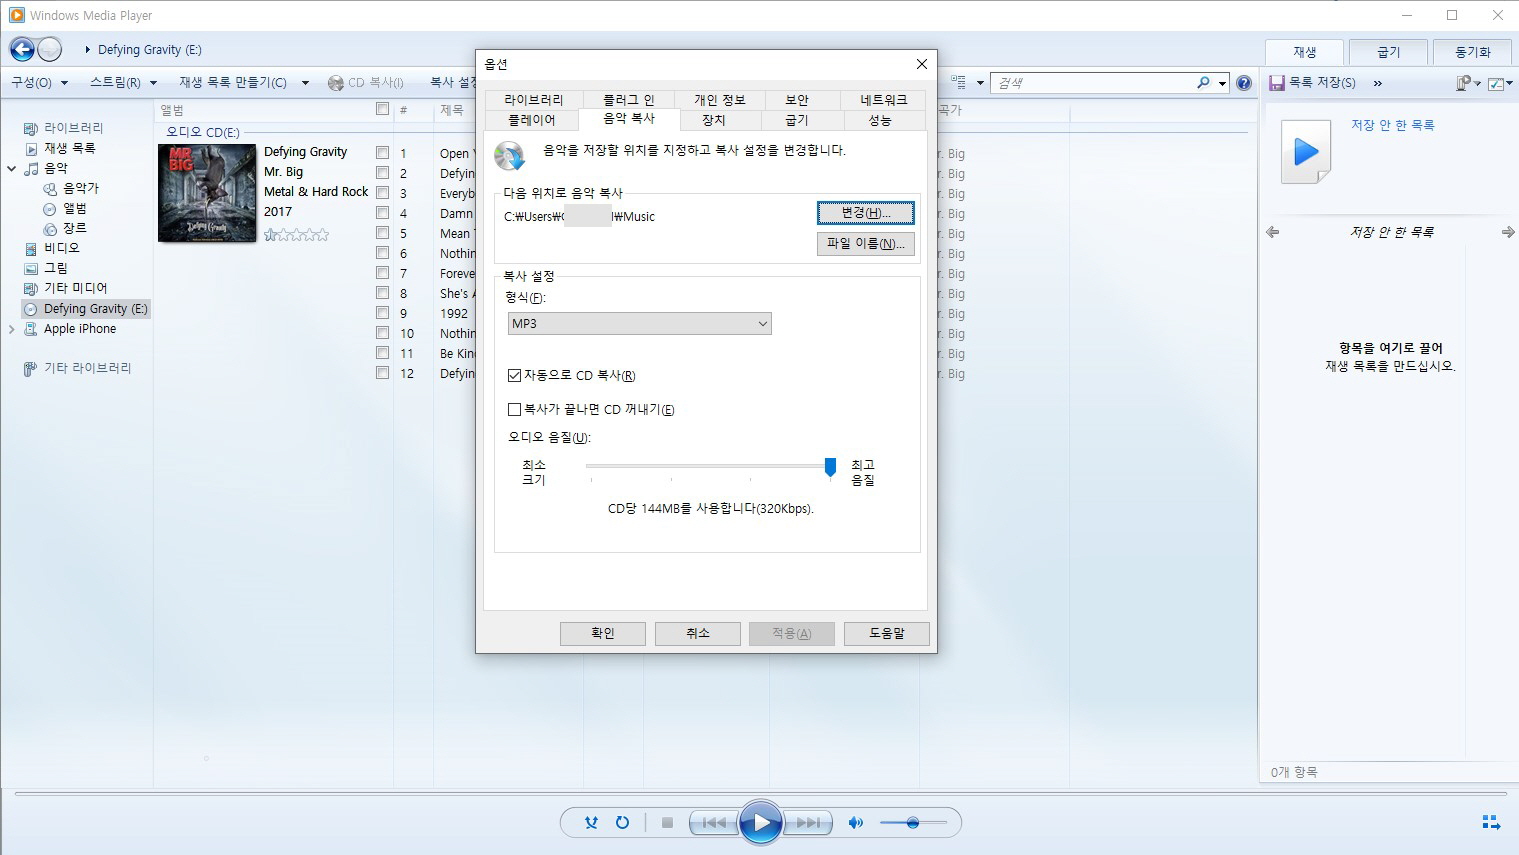Click the 변경 button
This screenshot has width=1519, height=855.
(x=866, y=213)
